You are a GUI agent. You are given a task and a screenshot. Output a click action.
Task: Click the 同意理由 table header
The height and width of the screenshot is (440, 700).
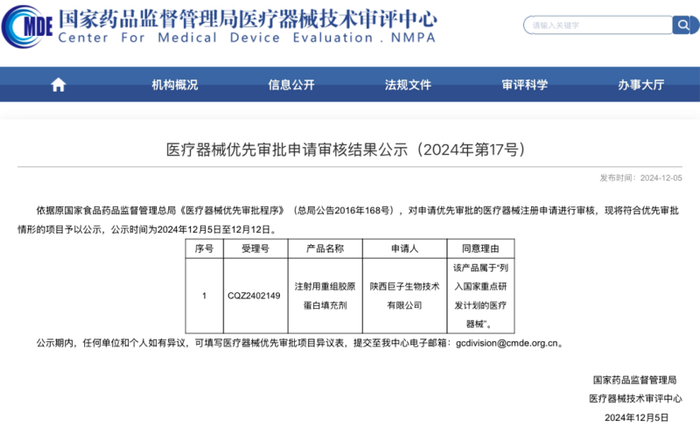point(480,249)
